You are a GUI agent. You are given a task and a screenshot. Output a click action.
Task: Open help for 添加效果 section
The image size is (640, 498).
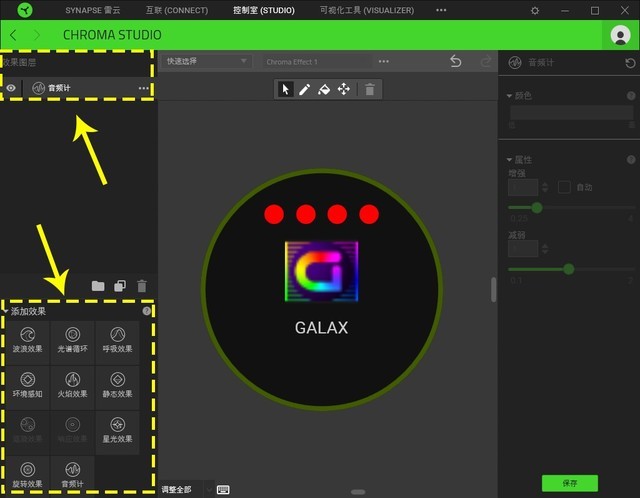click(x=147, y=311)
